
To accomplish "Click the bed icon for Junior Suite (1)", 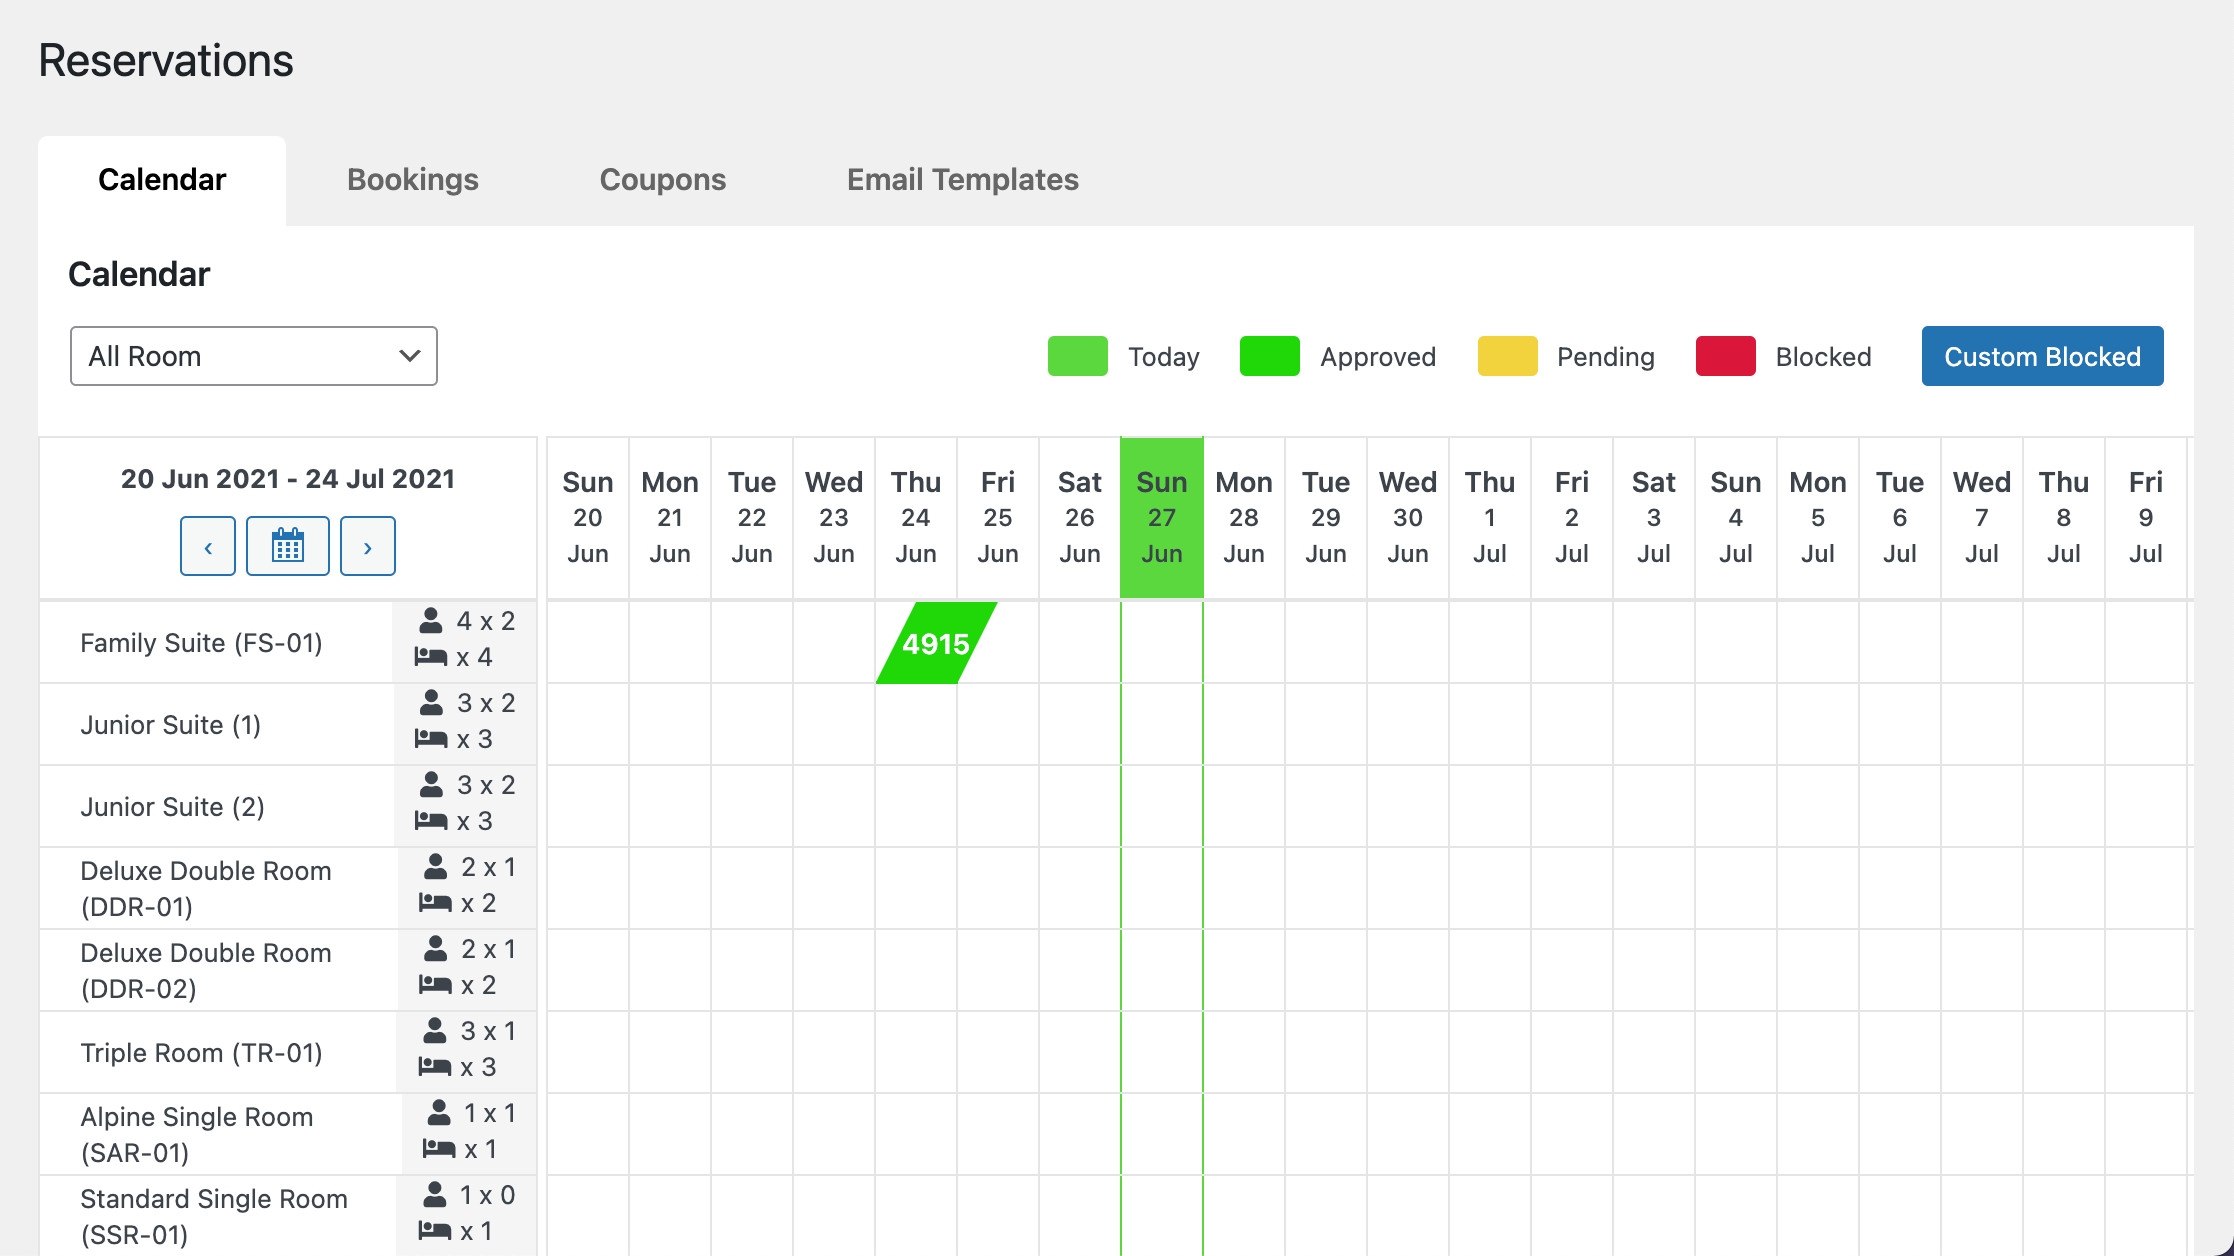I will [431, 739].
